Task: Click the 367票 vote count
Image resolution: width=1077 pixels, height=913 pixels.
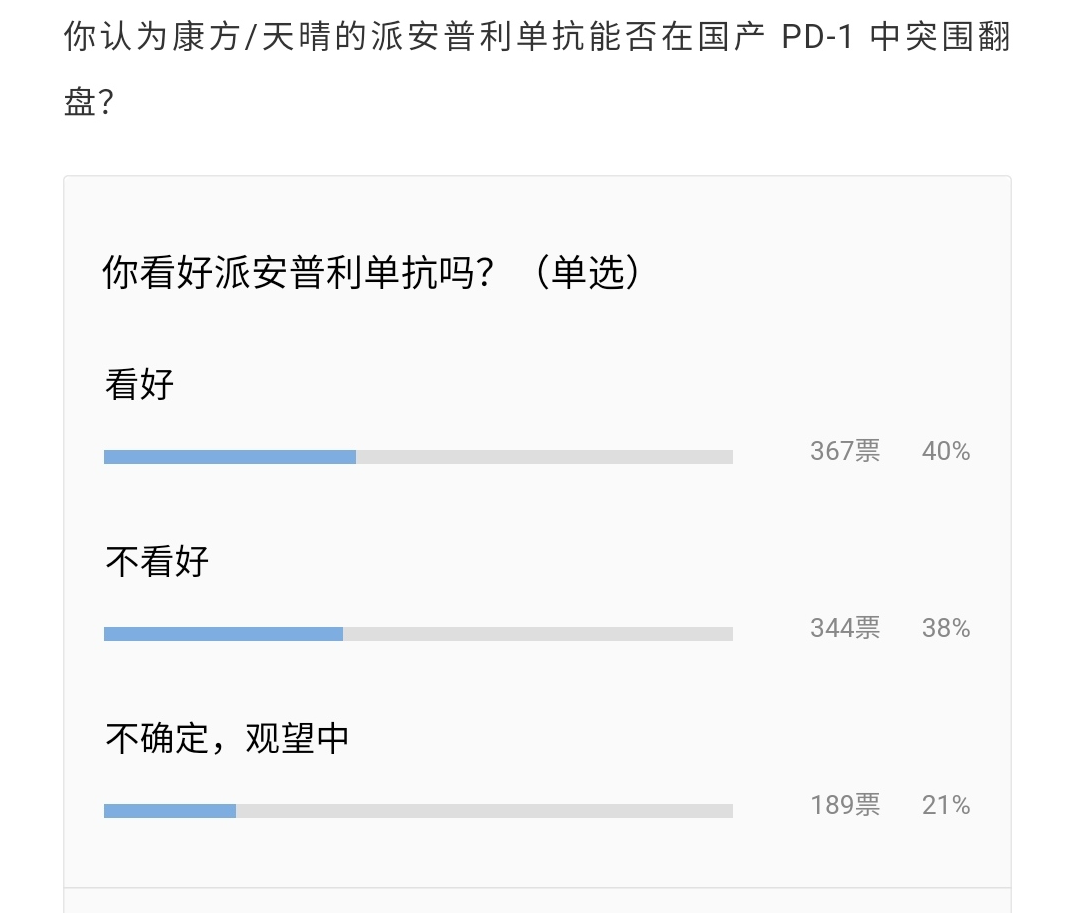Action: 845,451
